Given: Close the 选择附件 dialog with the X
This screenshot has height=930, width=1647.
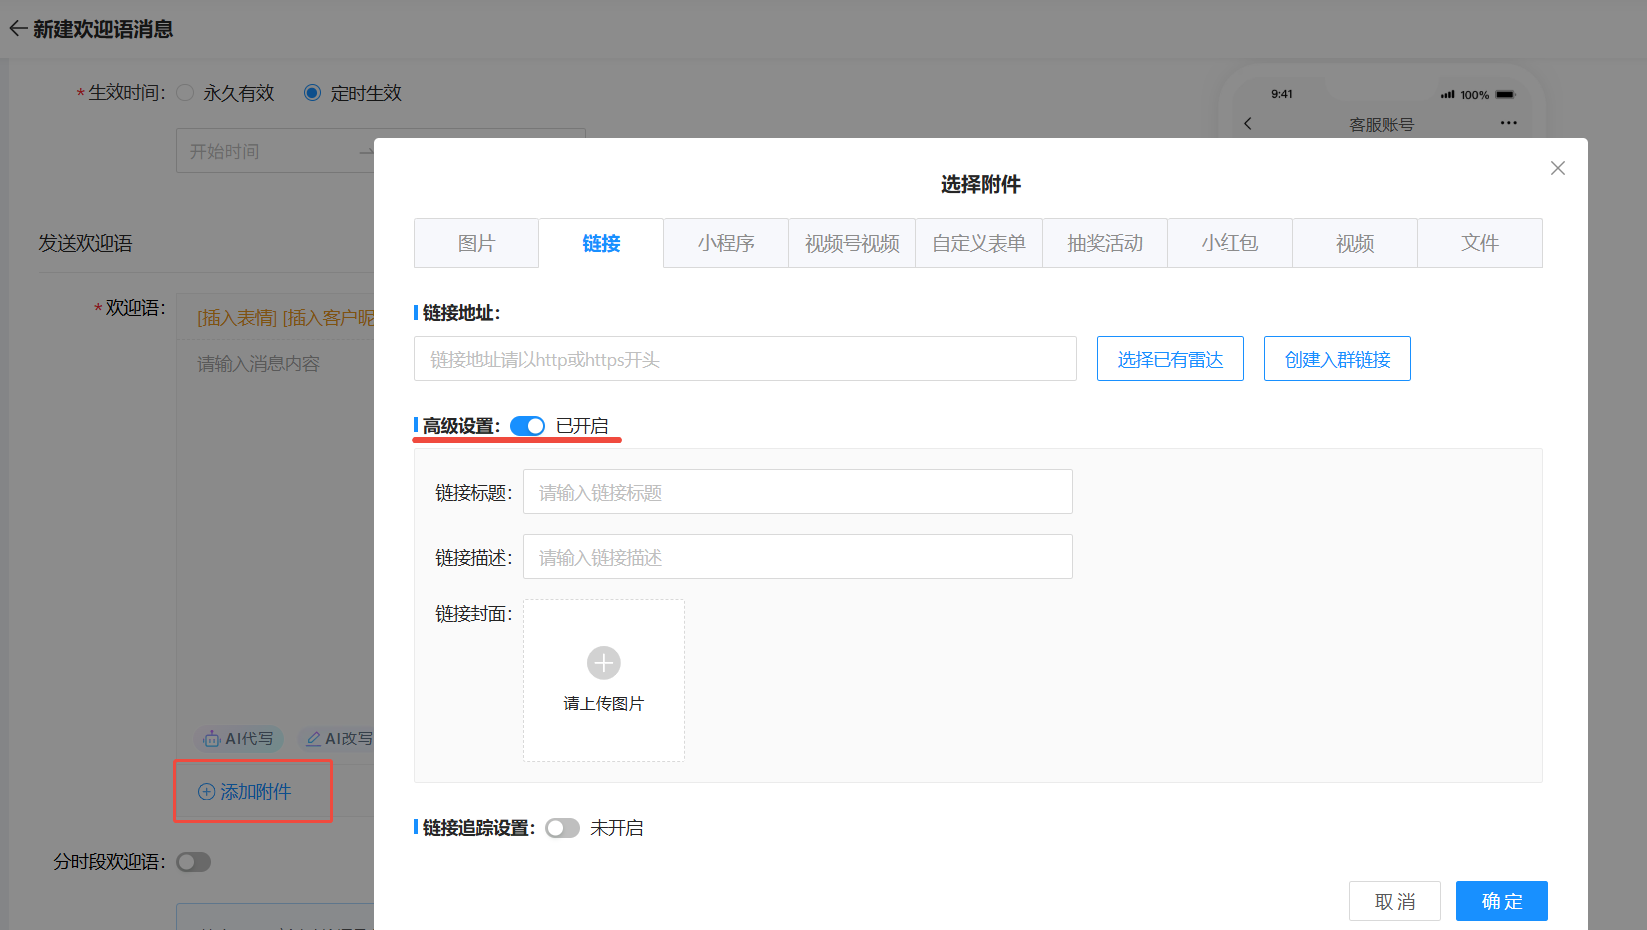Looking at the screenshot, I should [1558, 168].
